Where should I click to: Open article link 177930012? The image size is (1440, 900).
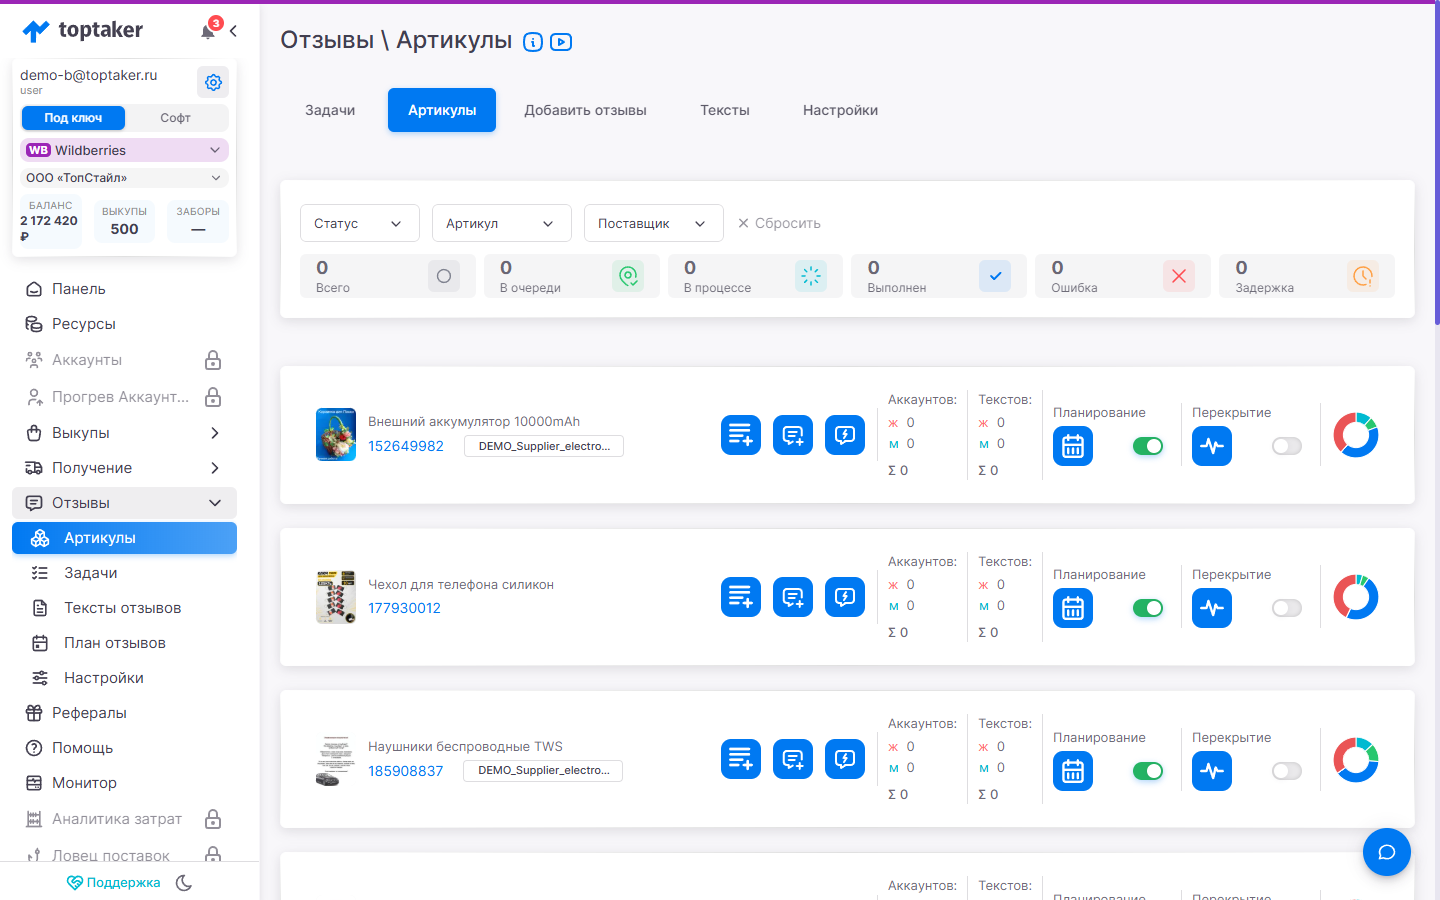click(404, 608)
